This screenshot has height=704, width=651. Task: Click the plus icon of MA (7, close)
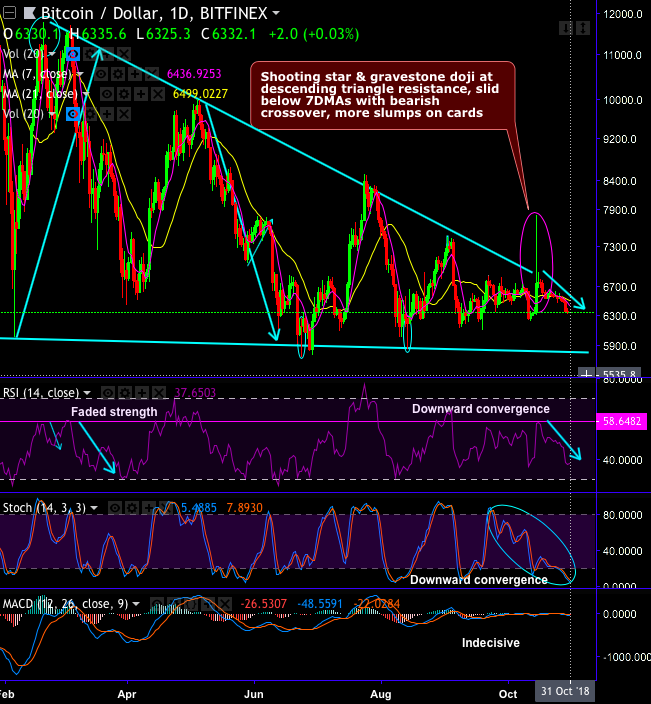135,74
